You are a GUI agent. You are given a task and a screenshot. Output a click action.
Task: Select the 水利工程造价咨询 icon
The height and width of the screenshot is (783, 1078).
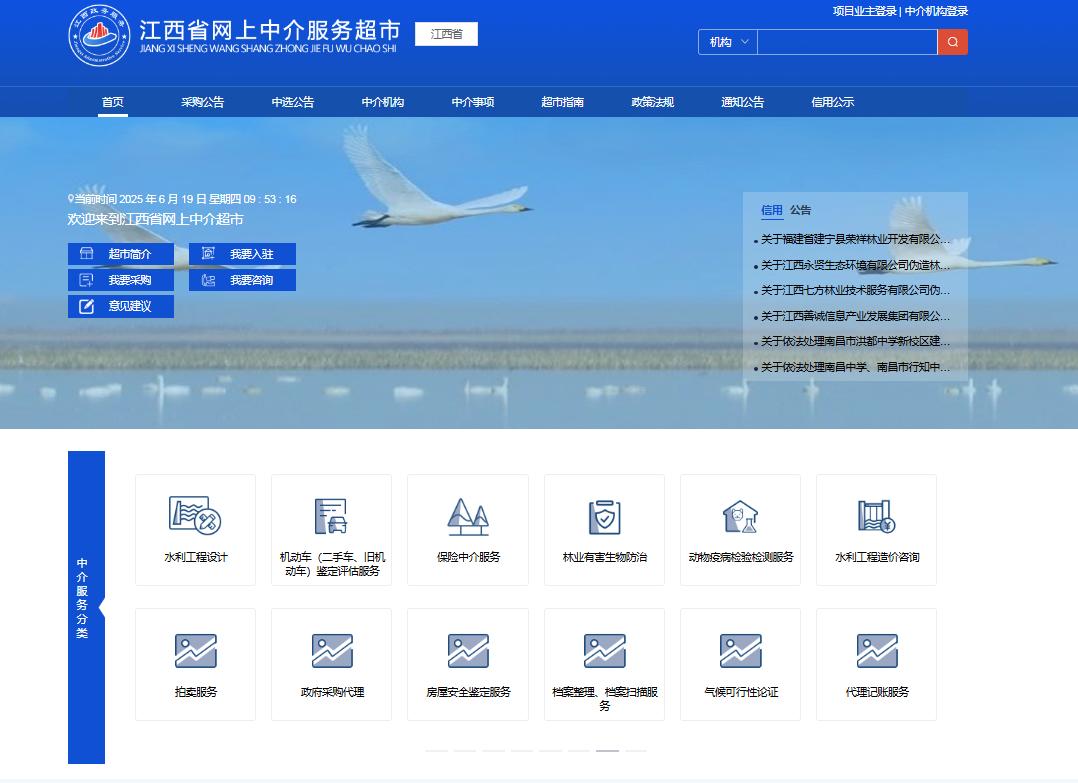click(876, 516)
